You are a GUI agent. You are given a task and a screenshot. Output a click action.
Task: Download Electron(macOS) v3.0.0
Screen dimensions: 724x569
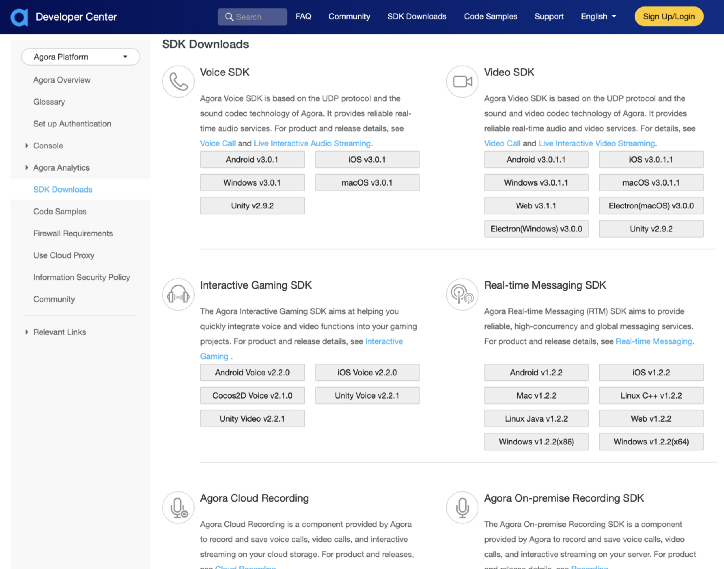click(651, 206)
